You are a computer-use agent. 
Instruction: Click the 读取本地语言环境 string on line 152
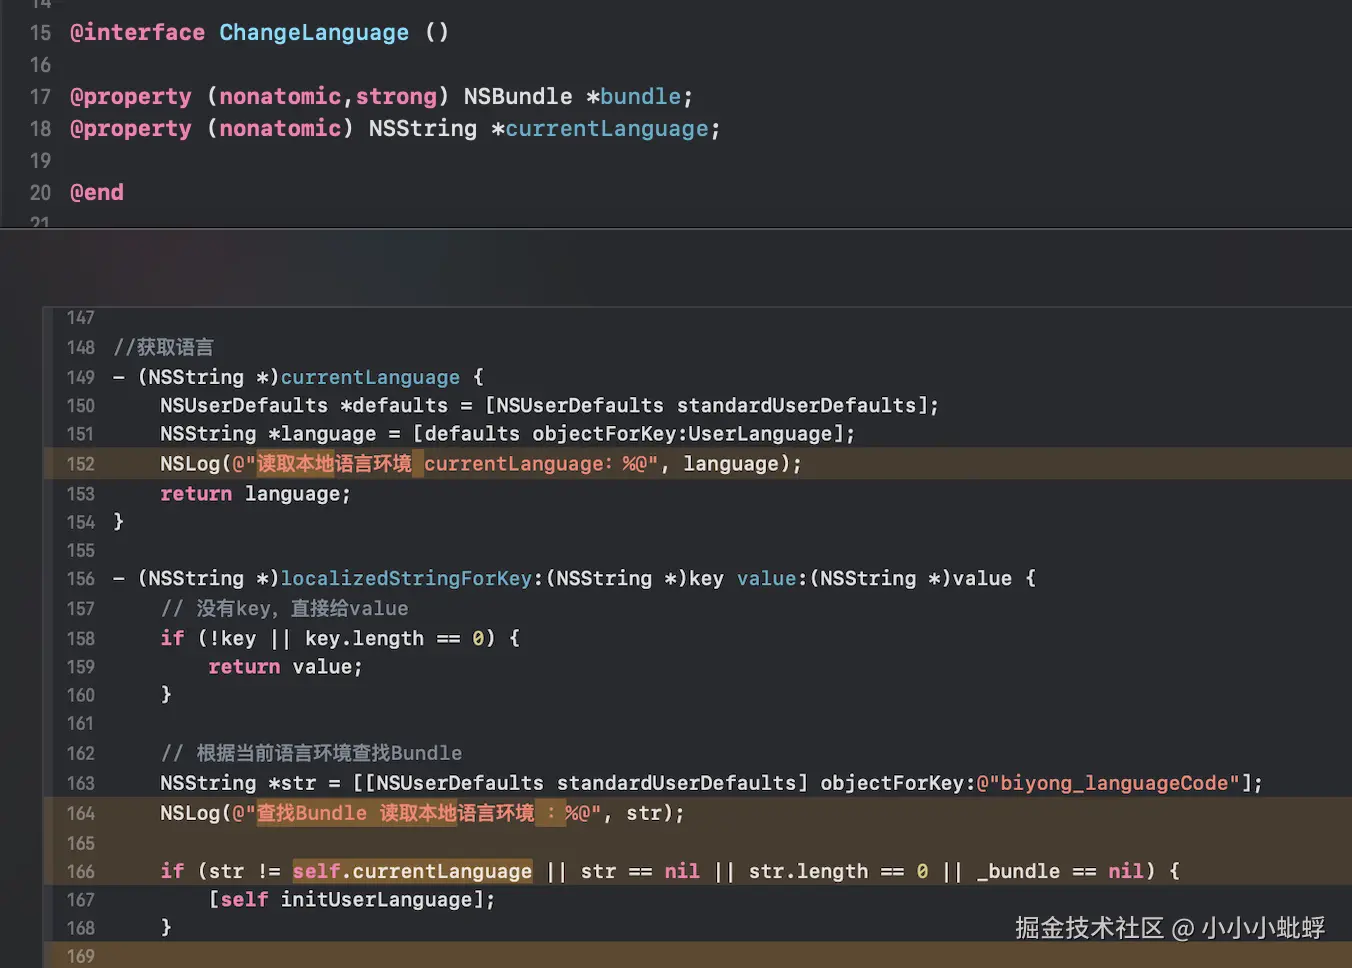[334, 464]
